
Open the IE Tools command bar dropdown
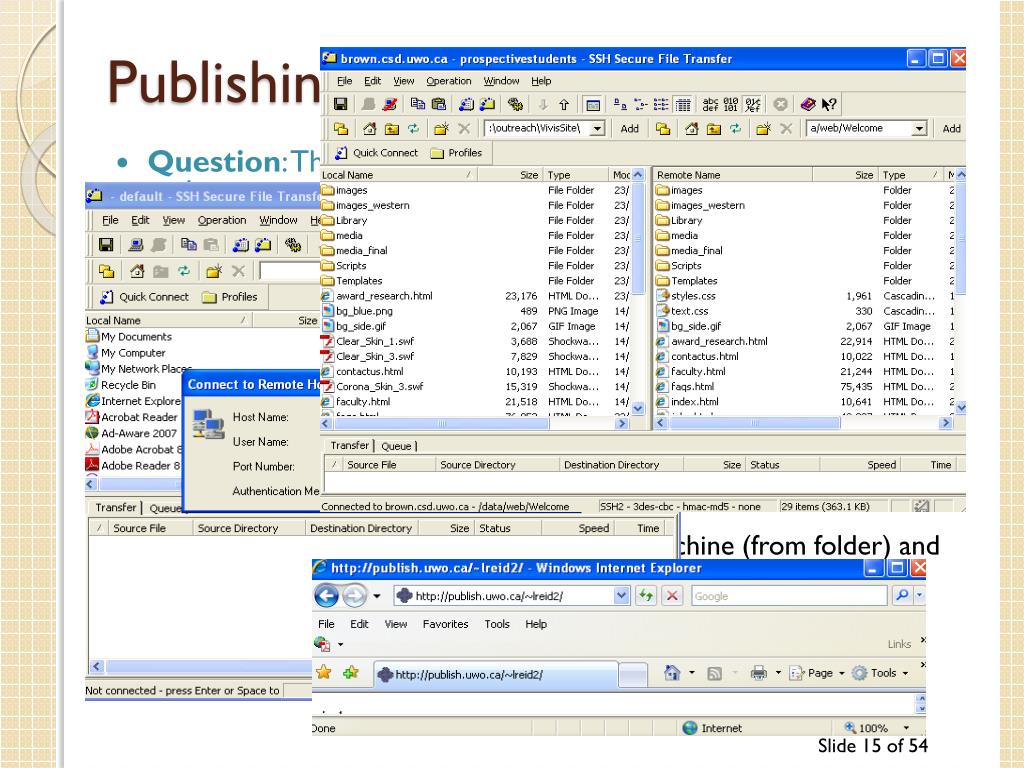pyautogui.click(x=905, y=673)
